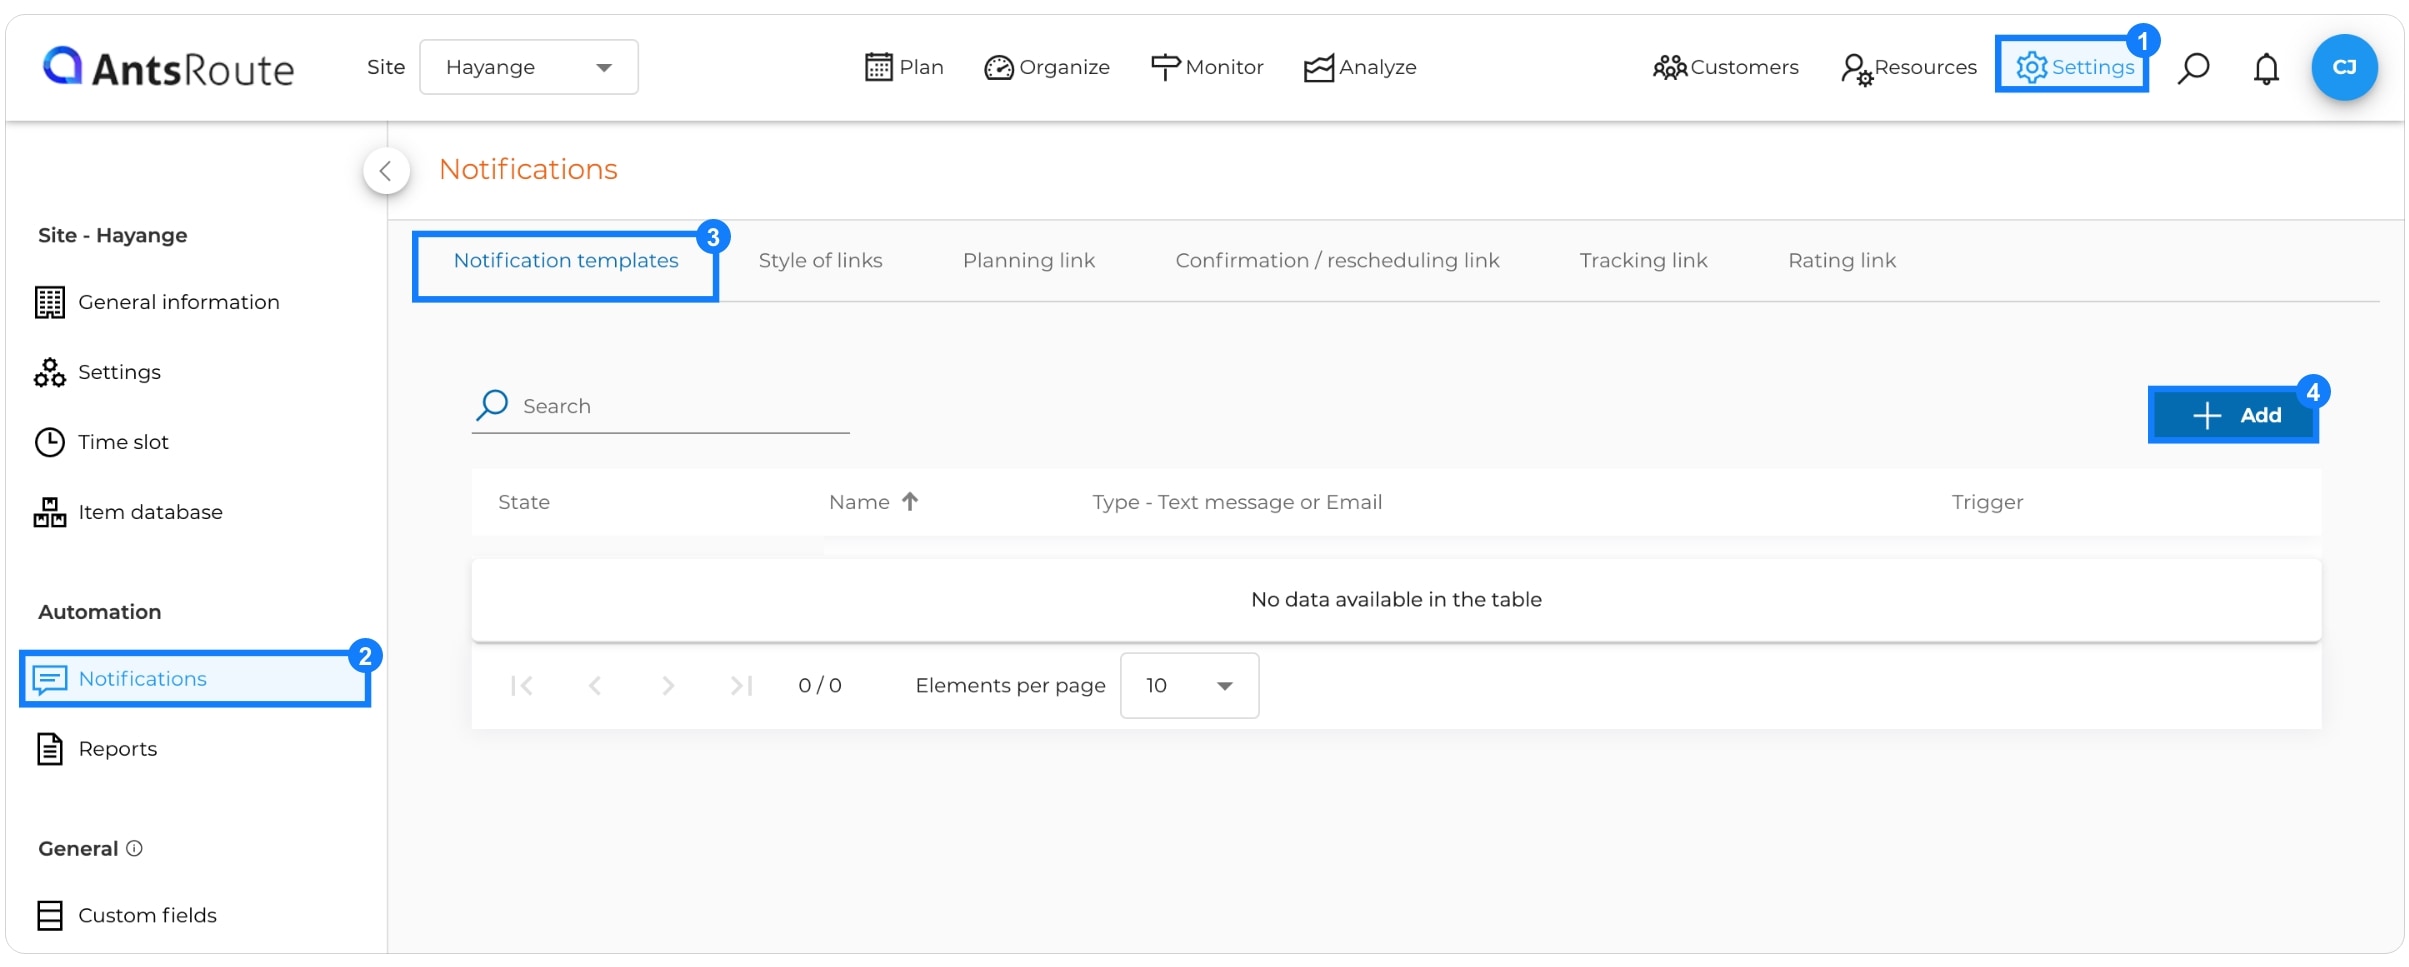Click the Reports document icon
This screenshot has height=967, width=2409.
coord(50,749)
